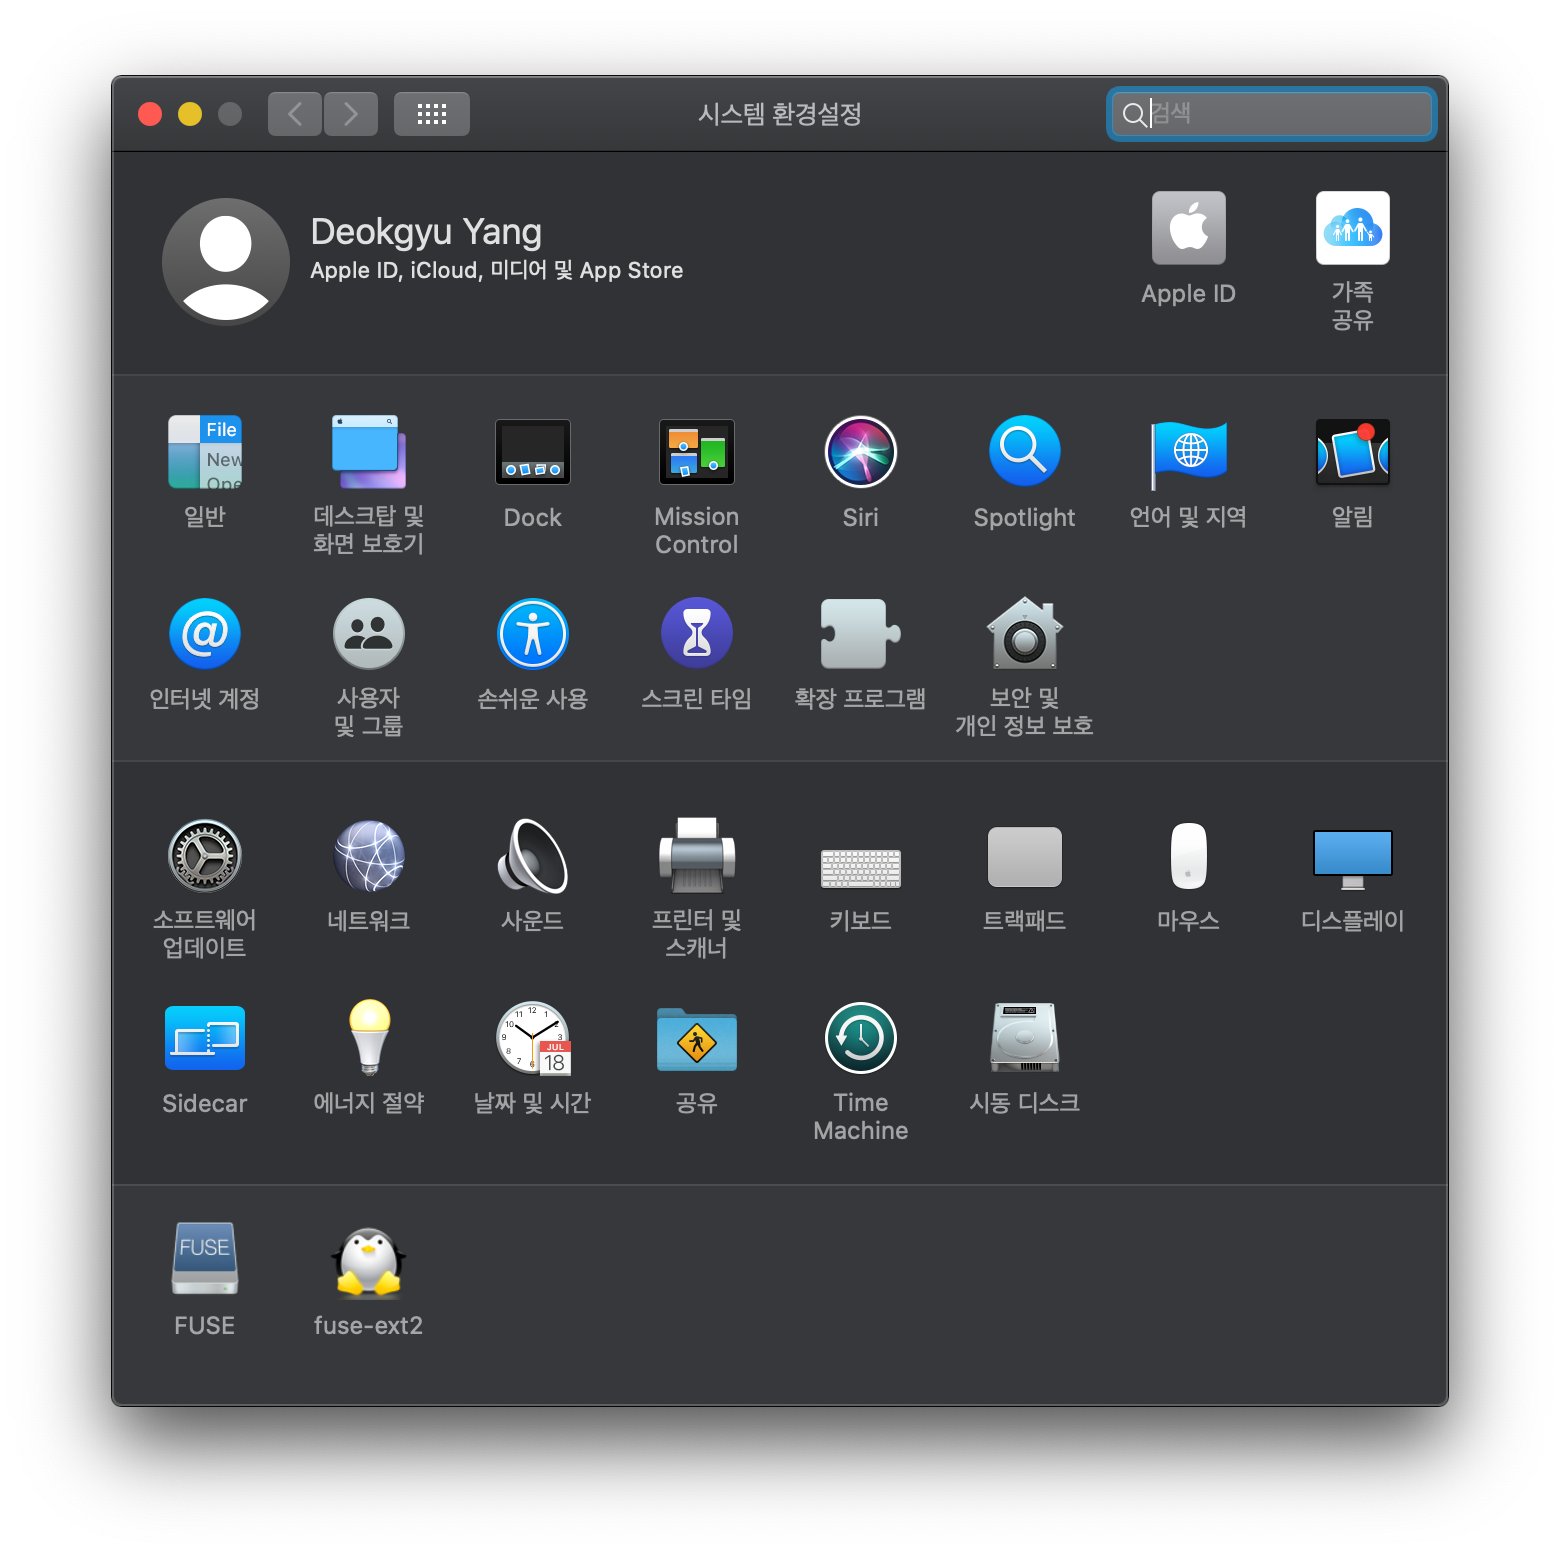Click the user profile avatar picture
Screen dimensions: 1560x1554
[226, 262]
